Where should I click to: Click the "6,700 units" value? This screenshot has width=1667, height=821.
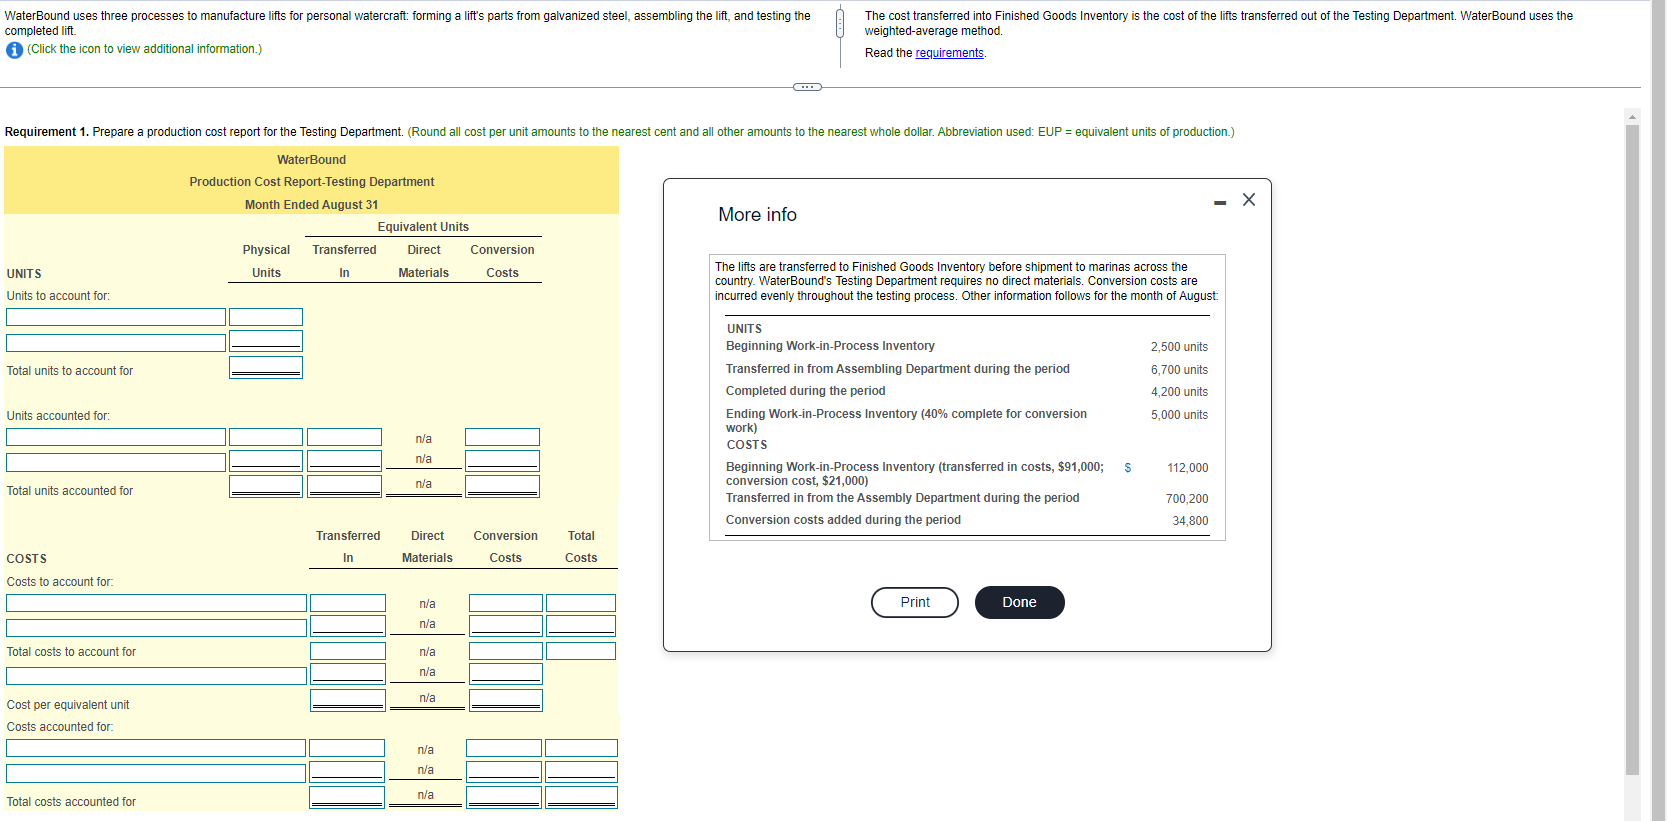coord(1179,370)
